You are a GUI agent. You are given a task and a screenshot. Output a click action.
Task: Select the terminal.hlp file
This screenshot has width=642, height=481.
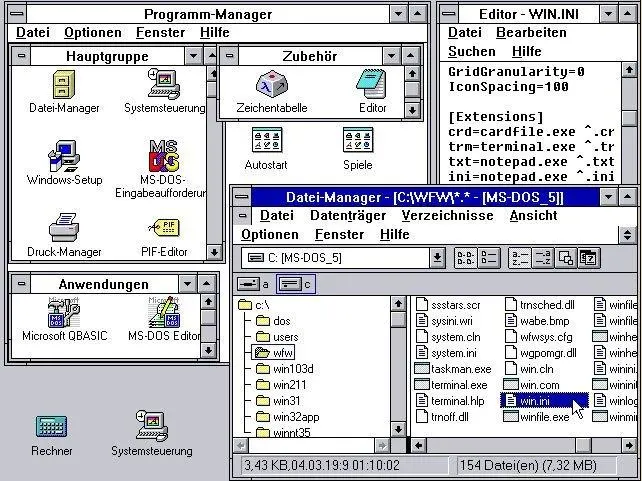click(x=450, y=401)
